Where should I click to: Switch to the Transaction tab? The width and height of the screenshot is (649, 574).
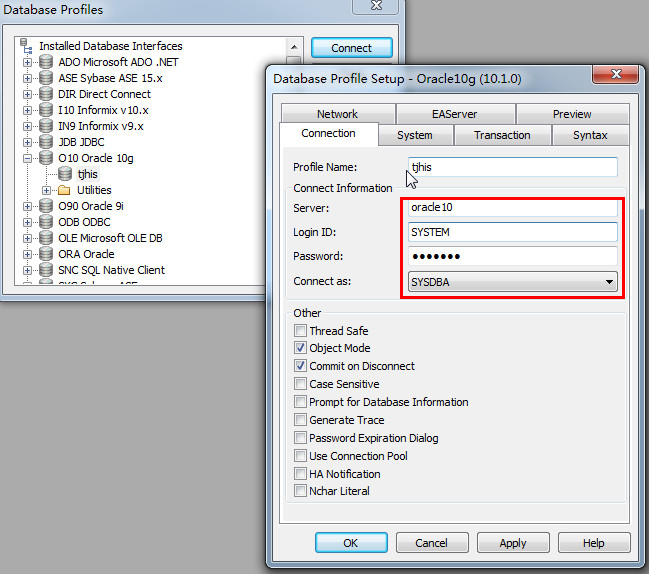[x=502, y=135]
